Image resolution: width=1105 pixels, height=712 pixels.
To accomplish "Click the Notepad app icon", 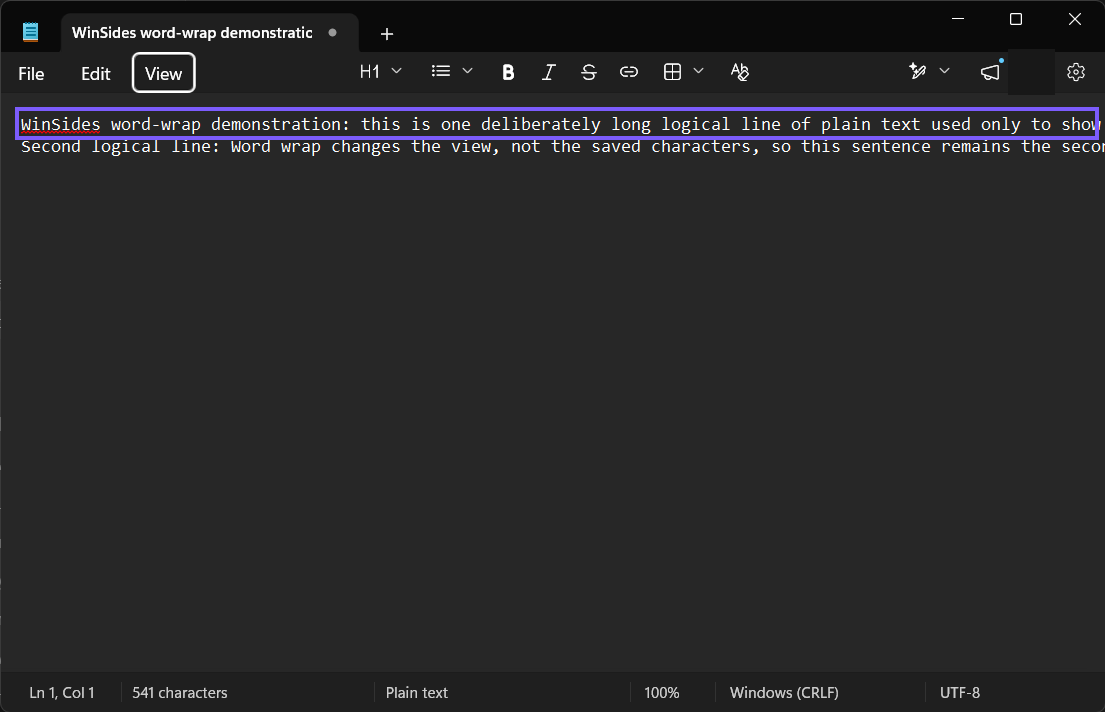I will 30,32.
